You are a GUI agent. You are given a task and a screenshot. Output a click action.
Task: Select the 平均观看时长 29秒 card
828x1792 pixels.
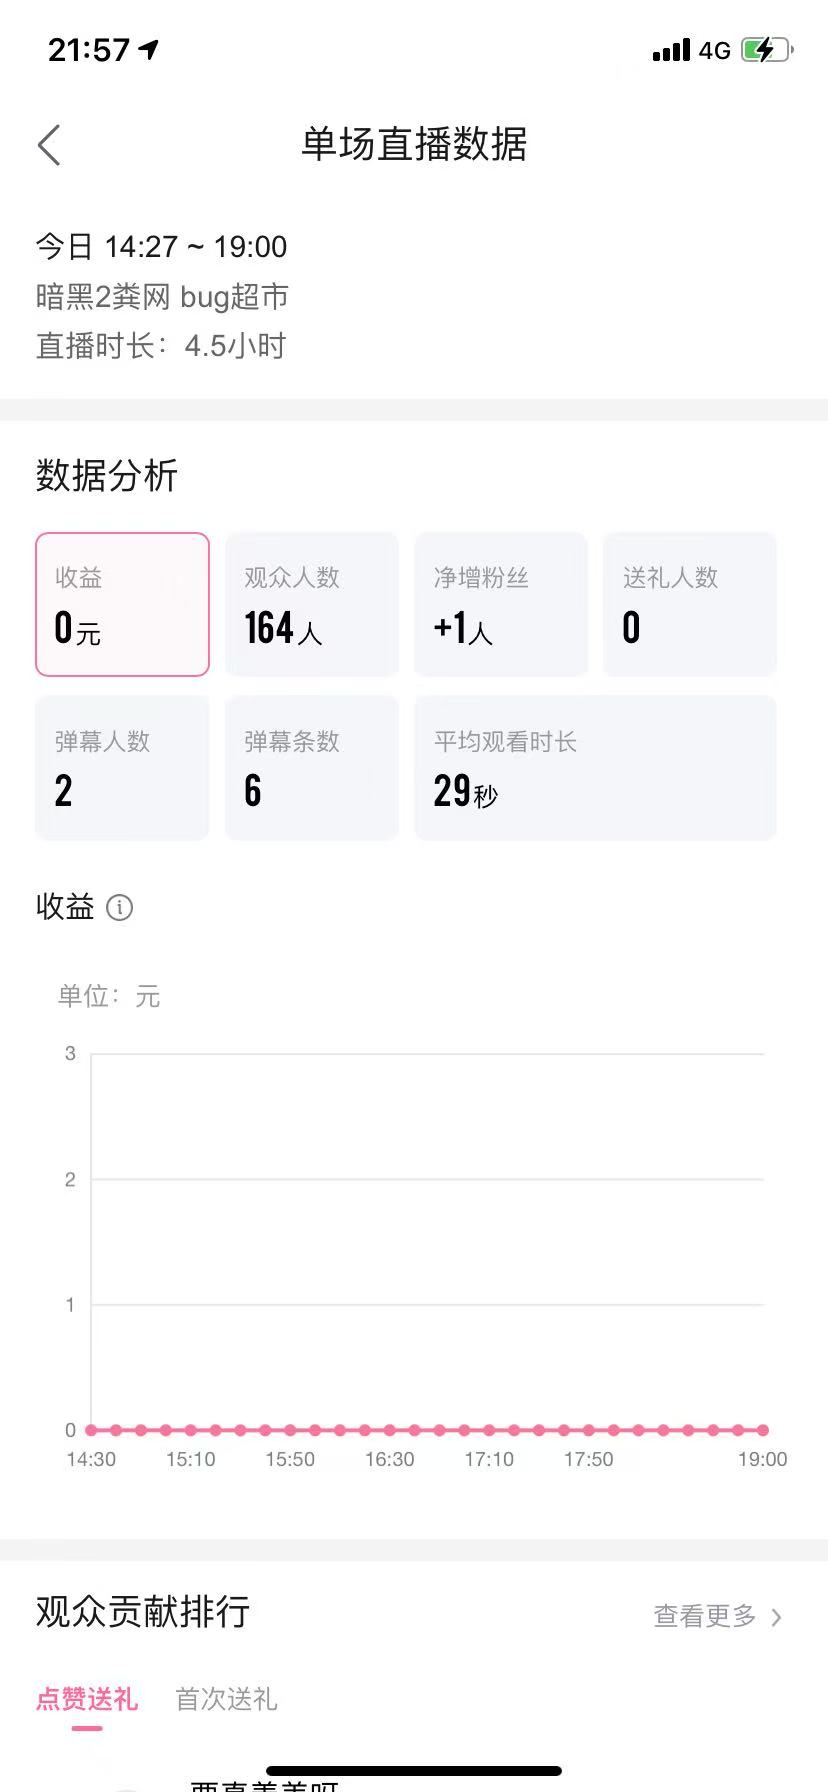[595, 768]
